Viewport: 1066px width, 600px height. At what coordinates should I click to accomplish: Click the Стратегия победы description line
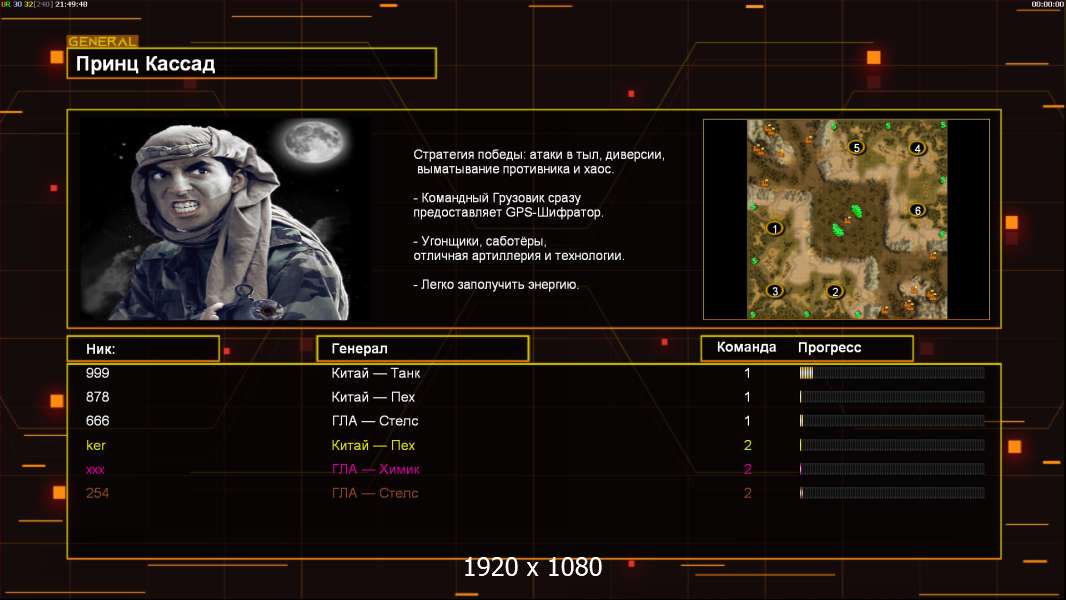[539, 162]
